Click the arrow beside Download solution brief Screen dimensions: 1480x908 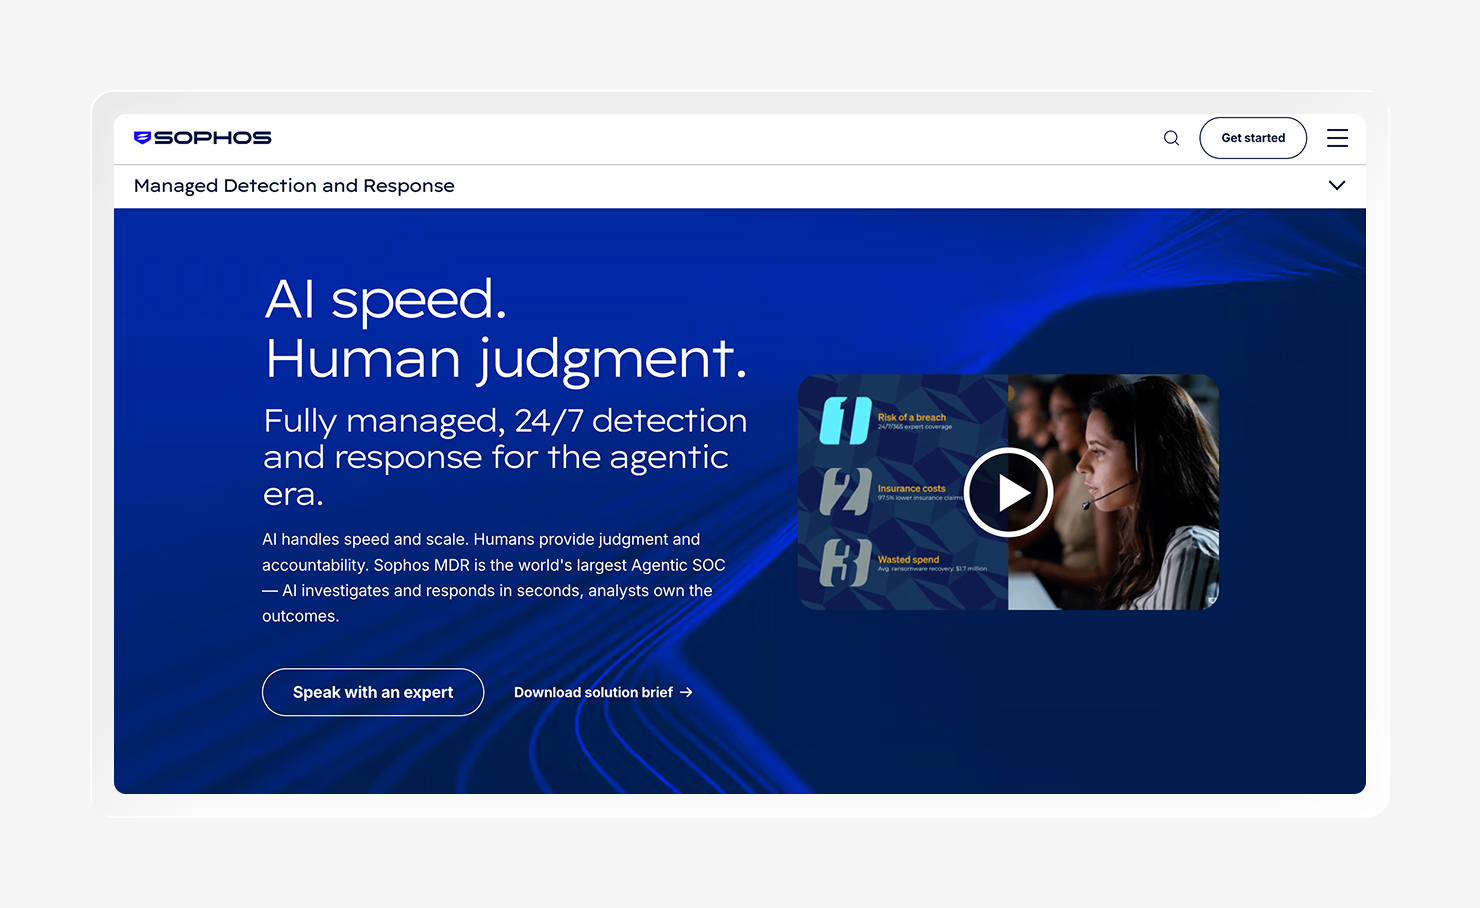[686, 692]
